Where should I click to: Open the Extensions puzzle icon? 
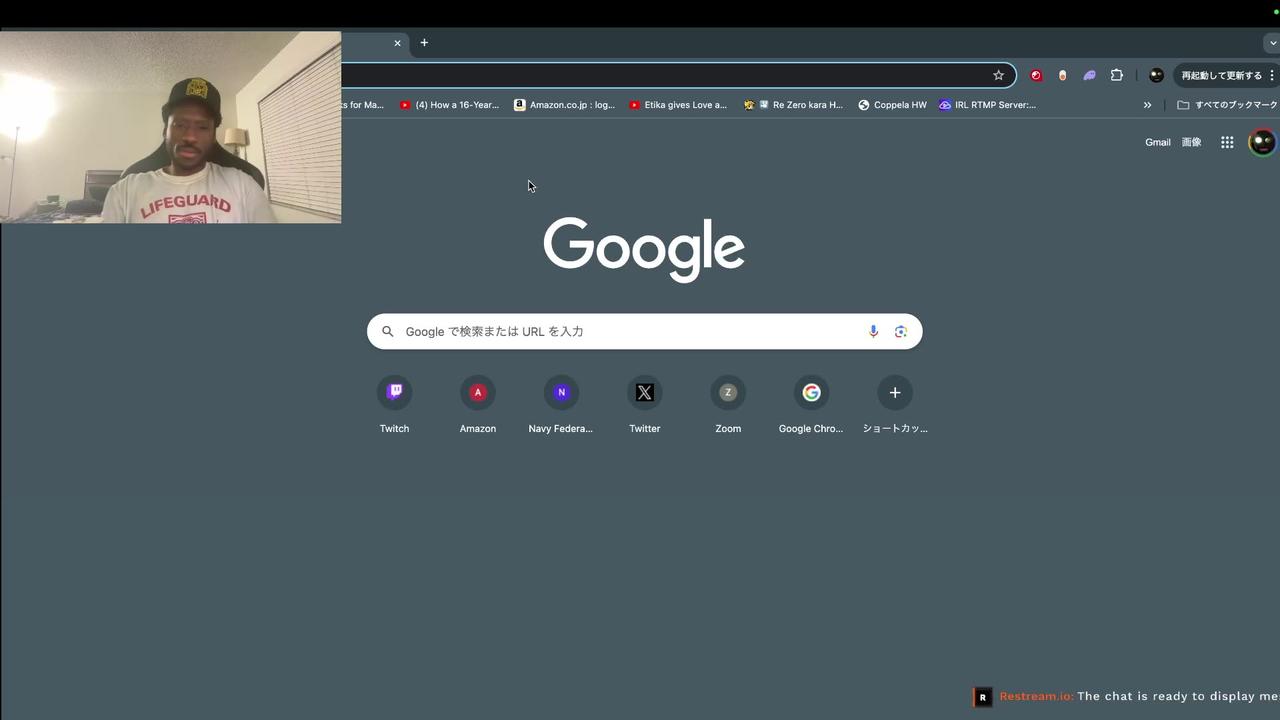coord(1117,75)
